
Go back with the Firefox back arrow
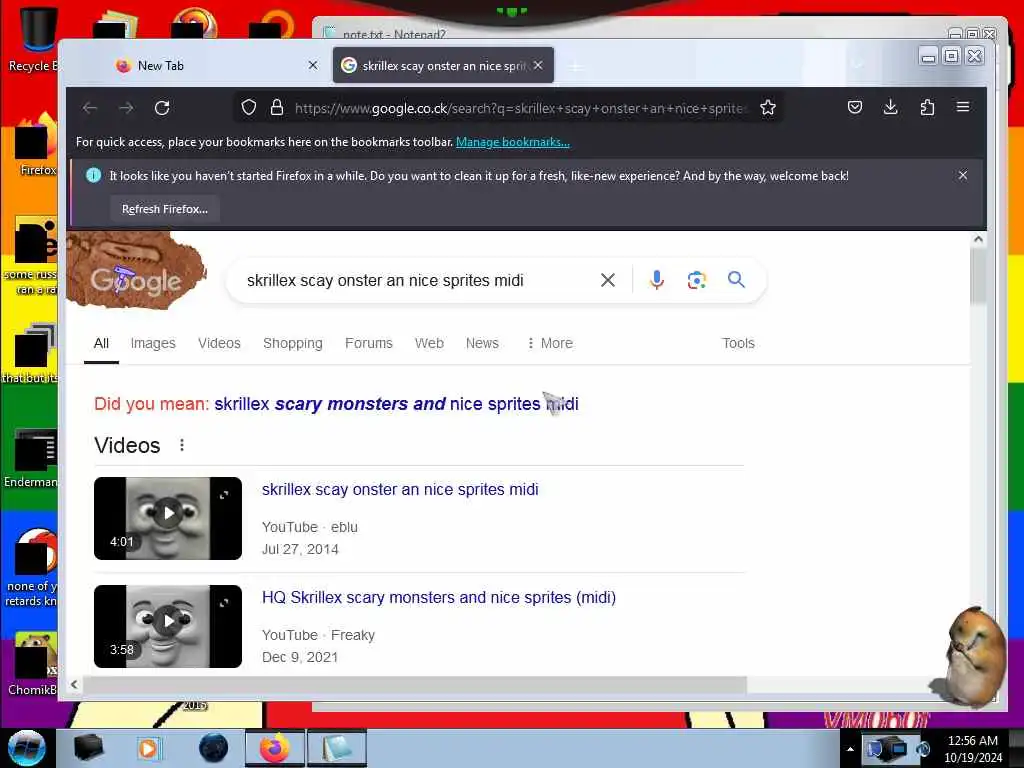click(x=90, y=108)
